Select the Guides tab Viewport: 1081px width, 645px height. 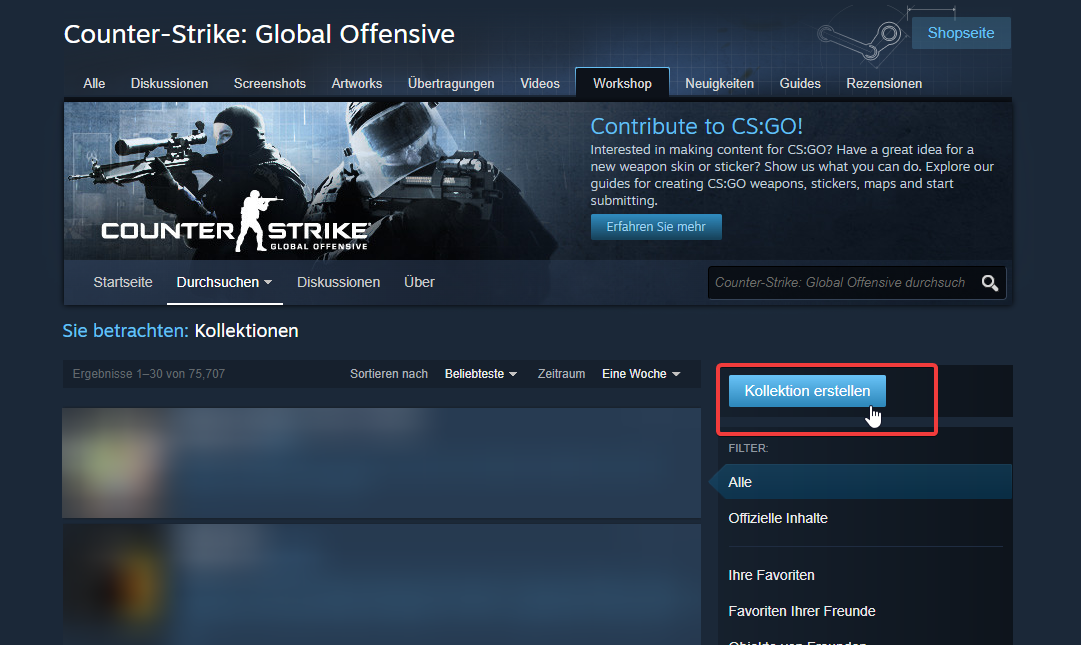[800, 83]
